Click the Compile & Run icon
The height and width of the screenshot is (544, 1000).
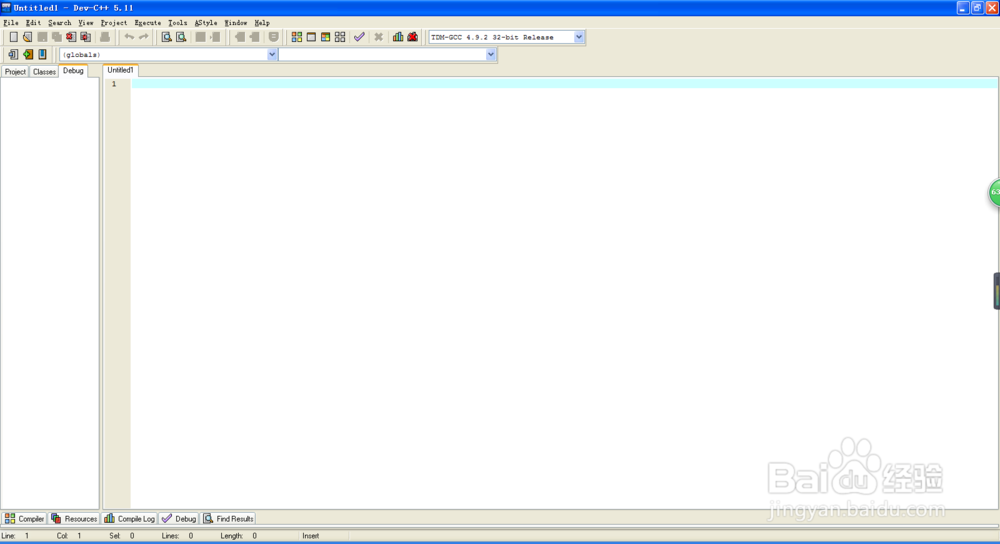(x=325, y=37)
